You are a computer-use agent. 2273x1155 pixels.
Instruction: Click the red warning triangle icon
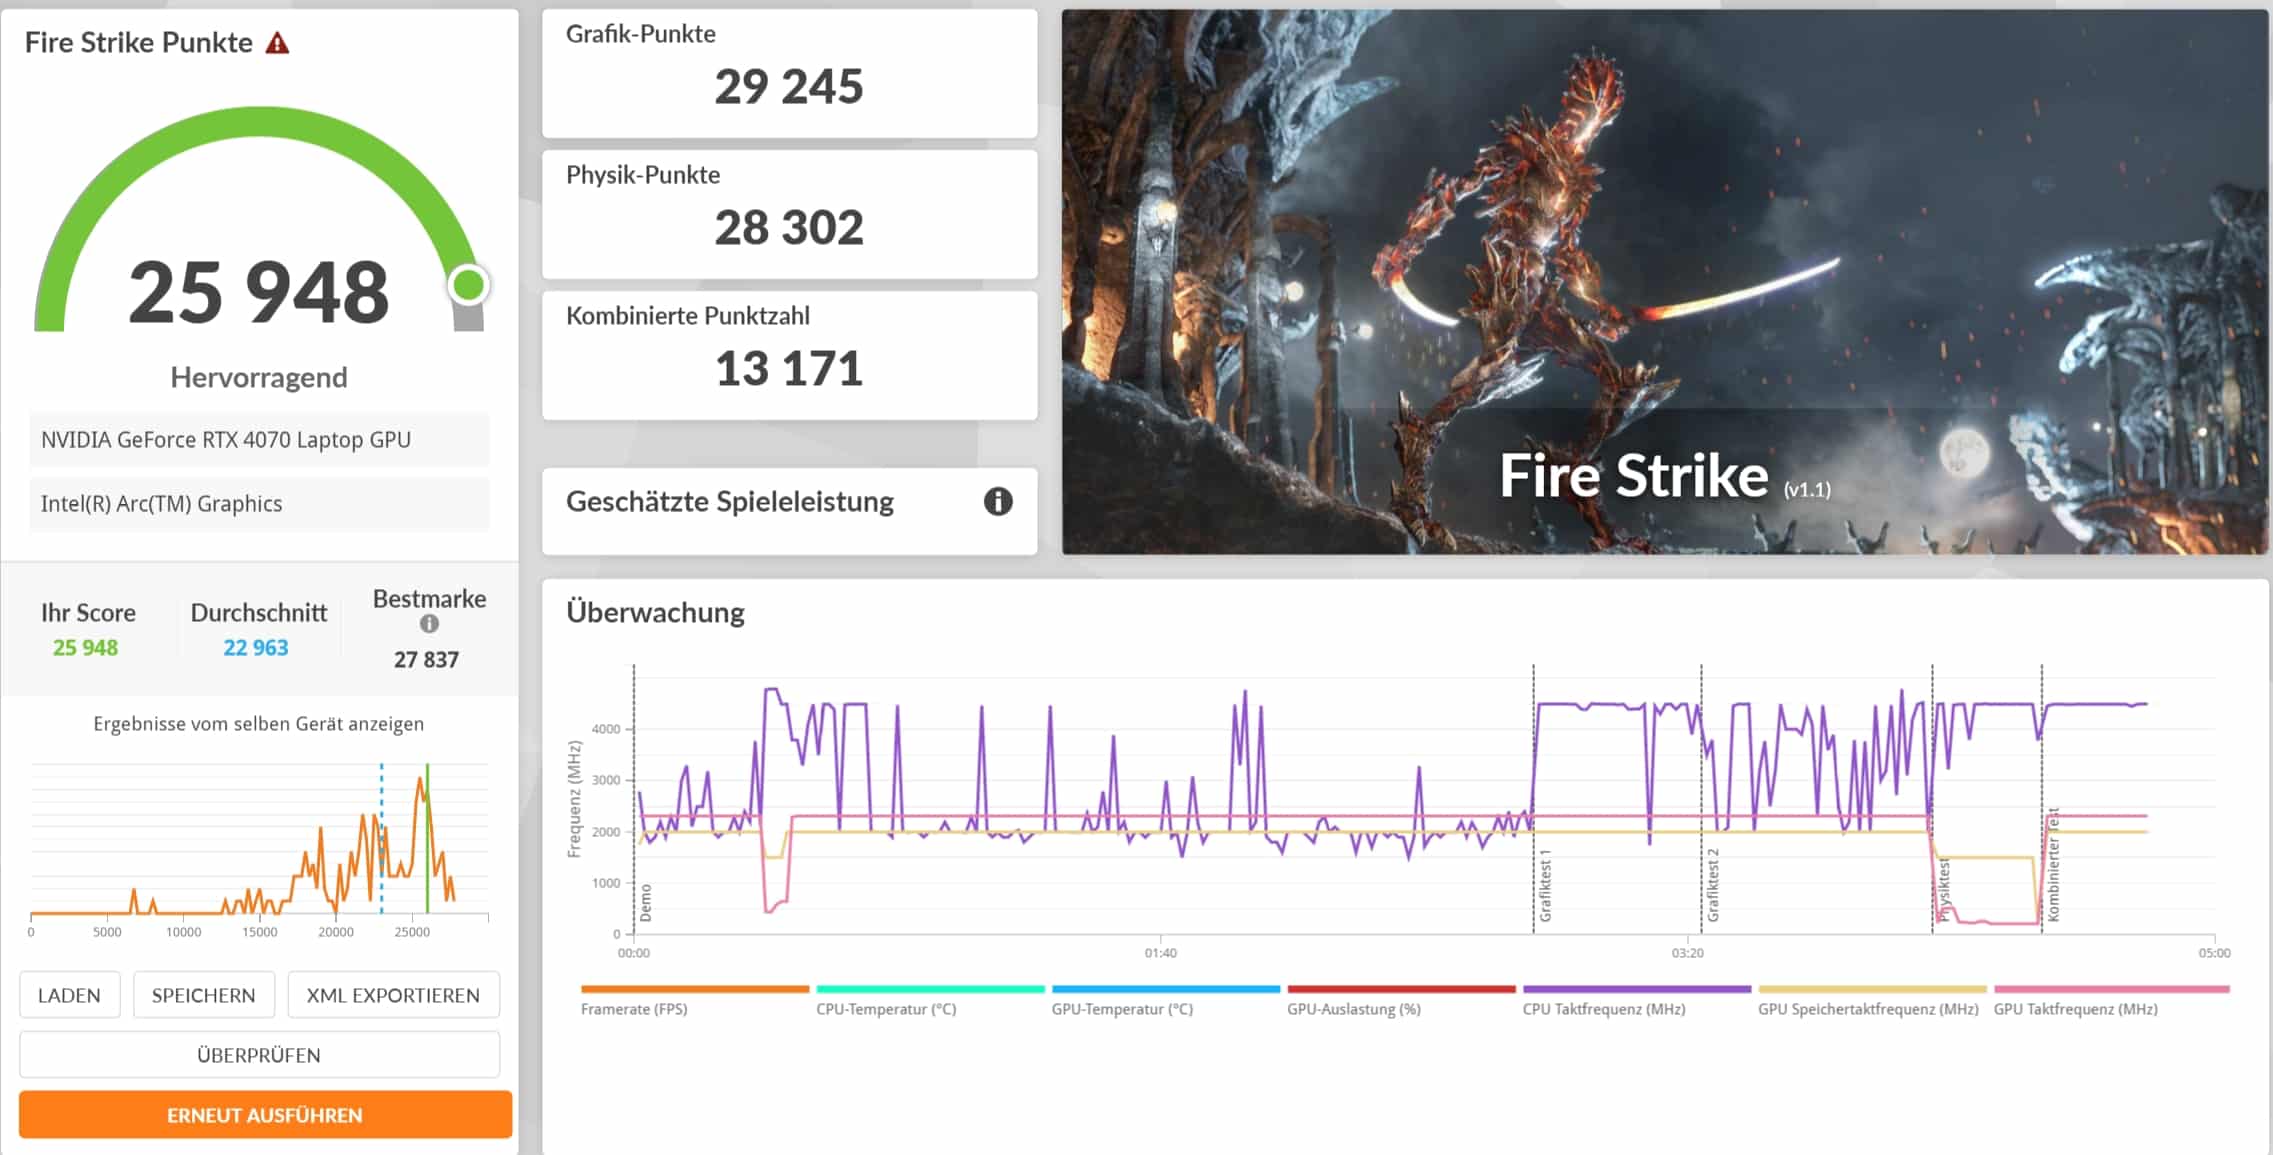(x=277, y=43)
